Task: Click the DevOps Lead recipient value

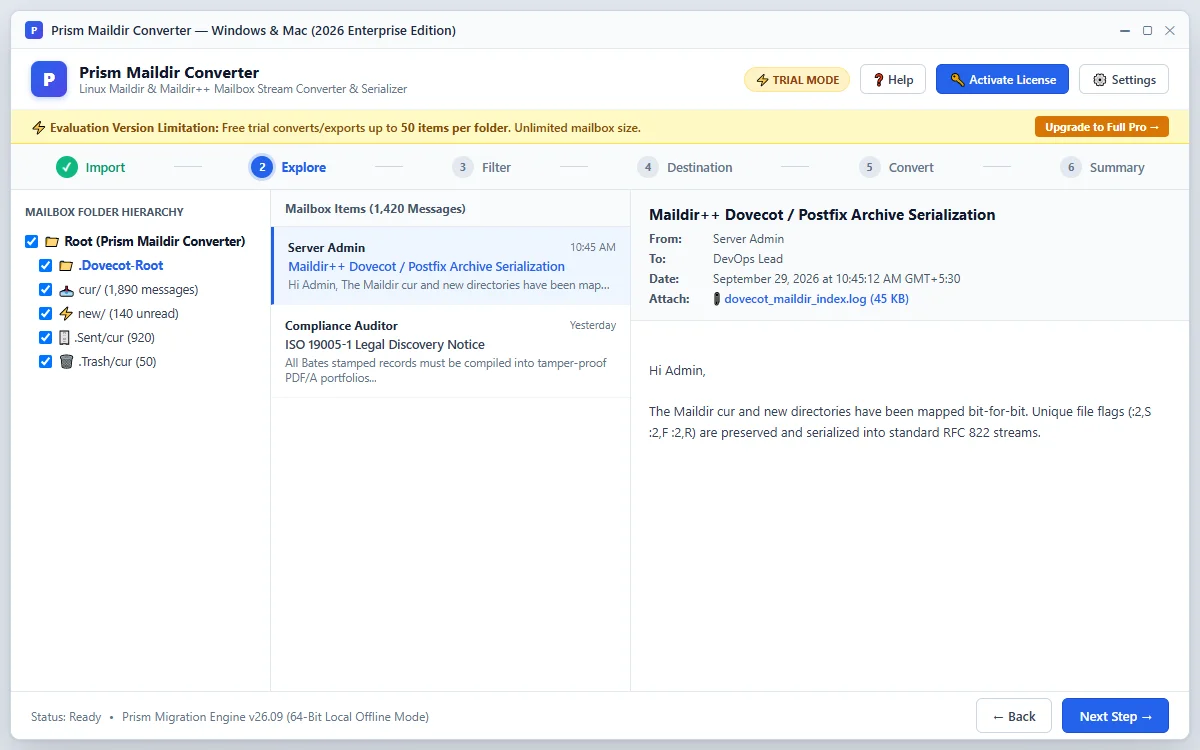Action: coord(748,259)
